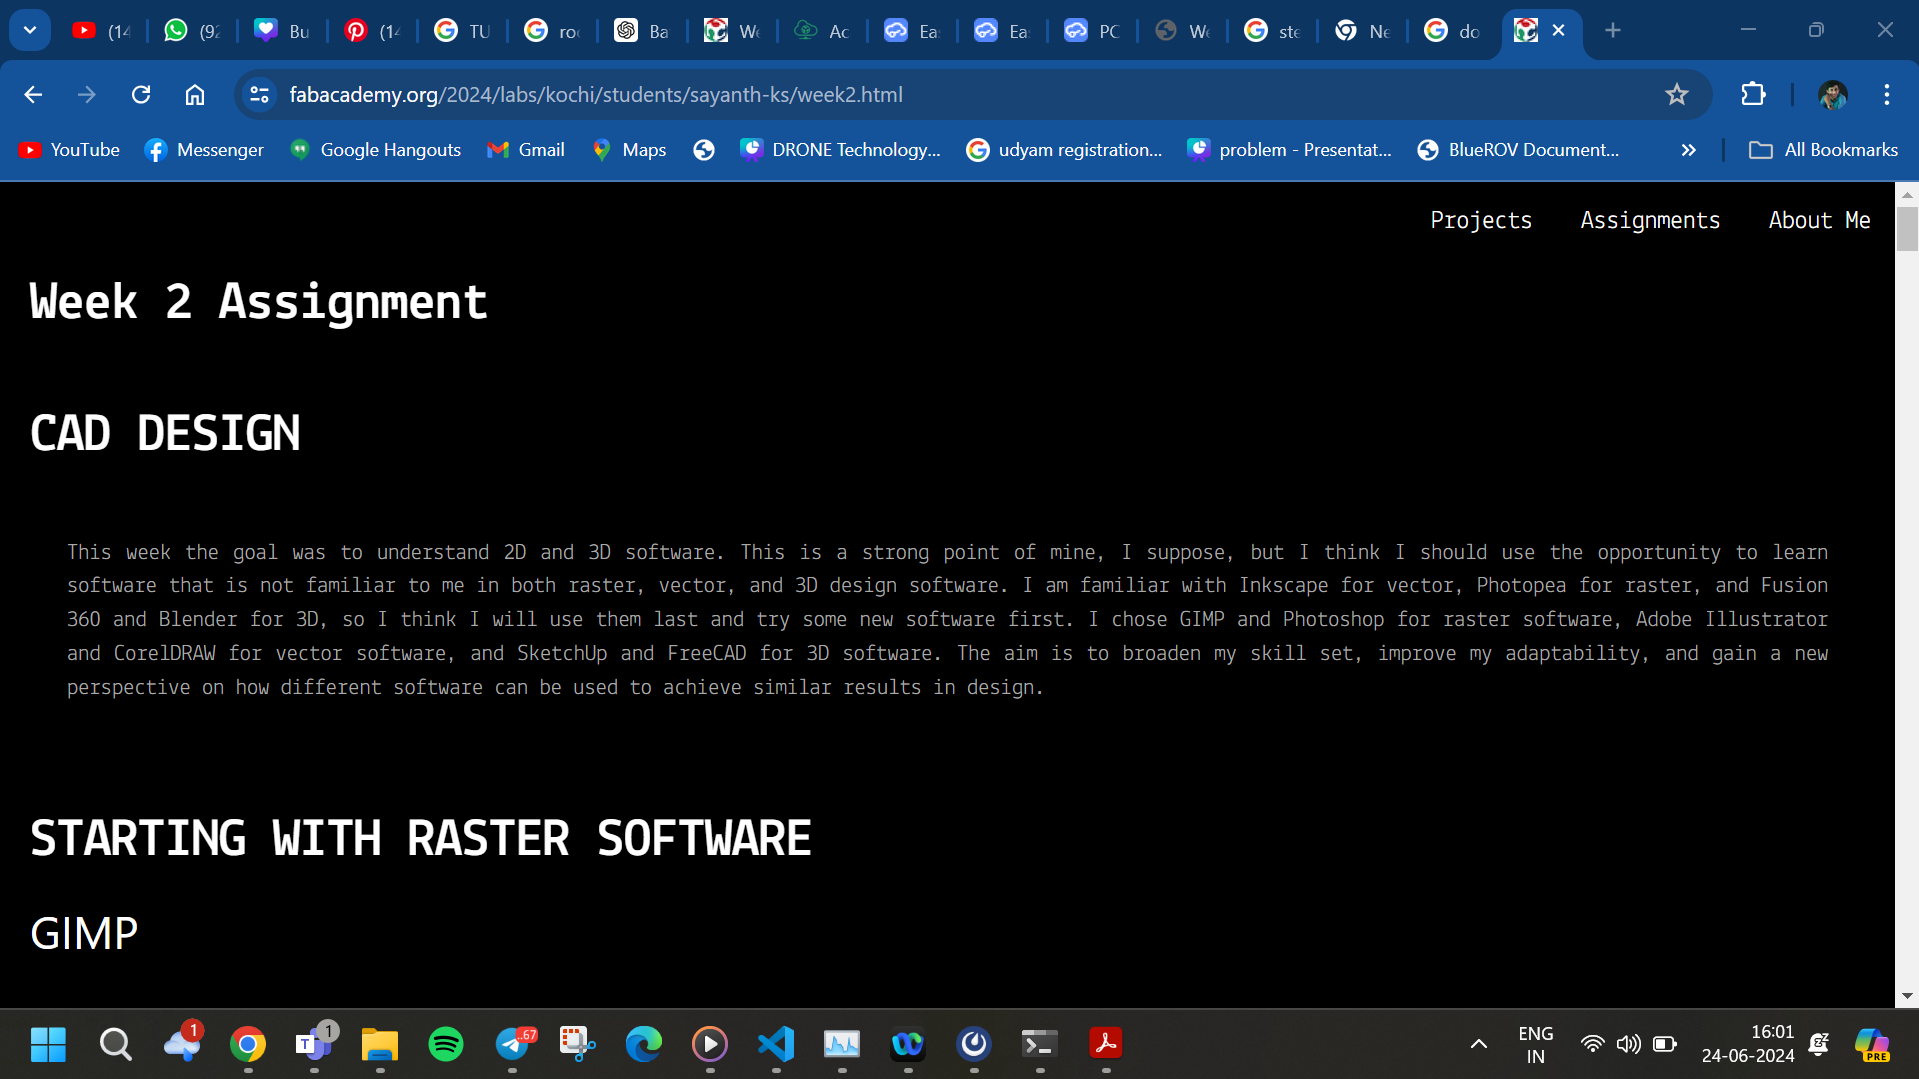Click the scrollbar down arrow
This screenshot has width=1919, height=1079.
(1907, 996)
